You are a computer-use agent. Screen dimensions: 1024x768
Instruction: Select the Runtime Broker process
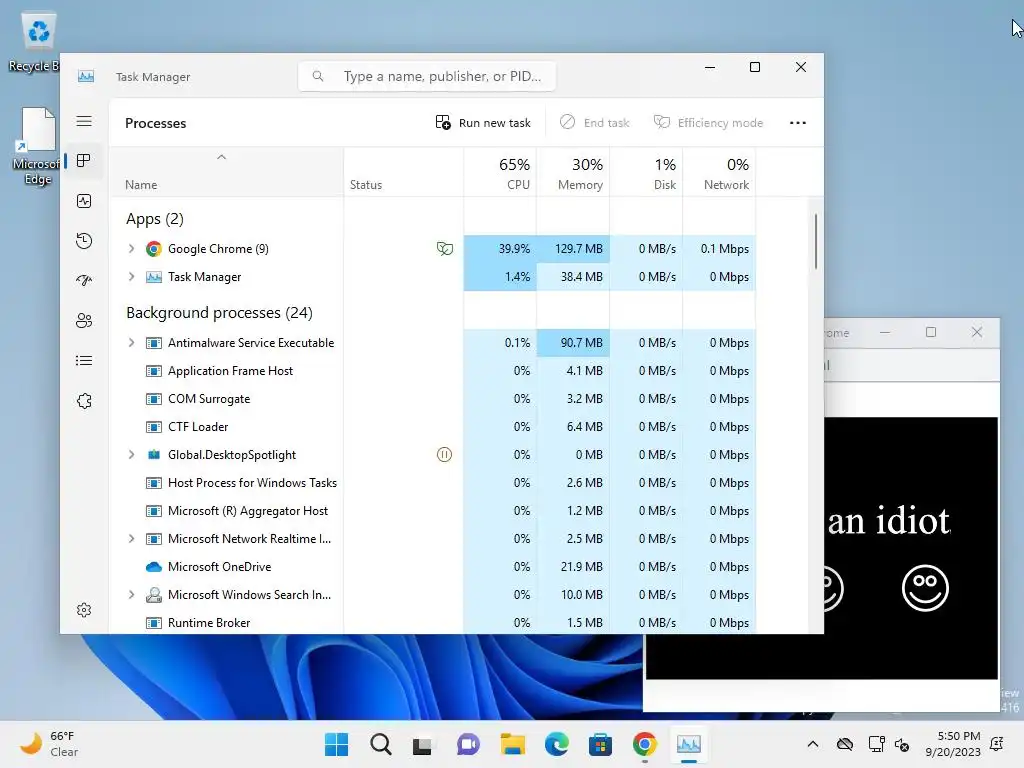[433, 623]
